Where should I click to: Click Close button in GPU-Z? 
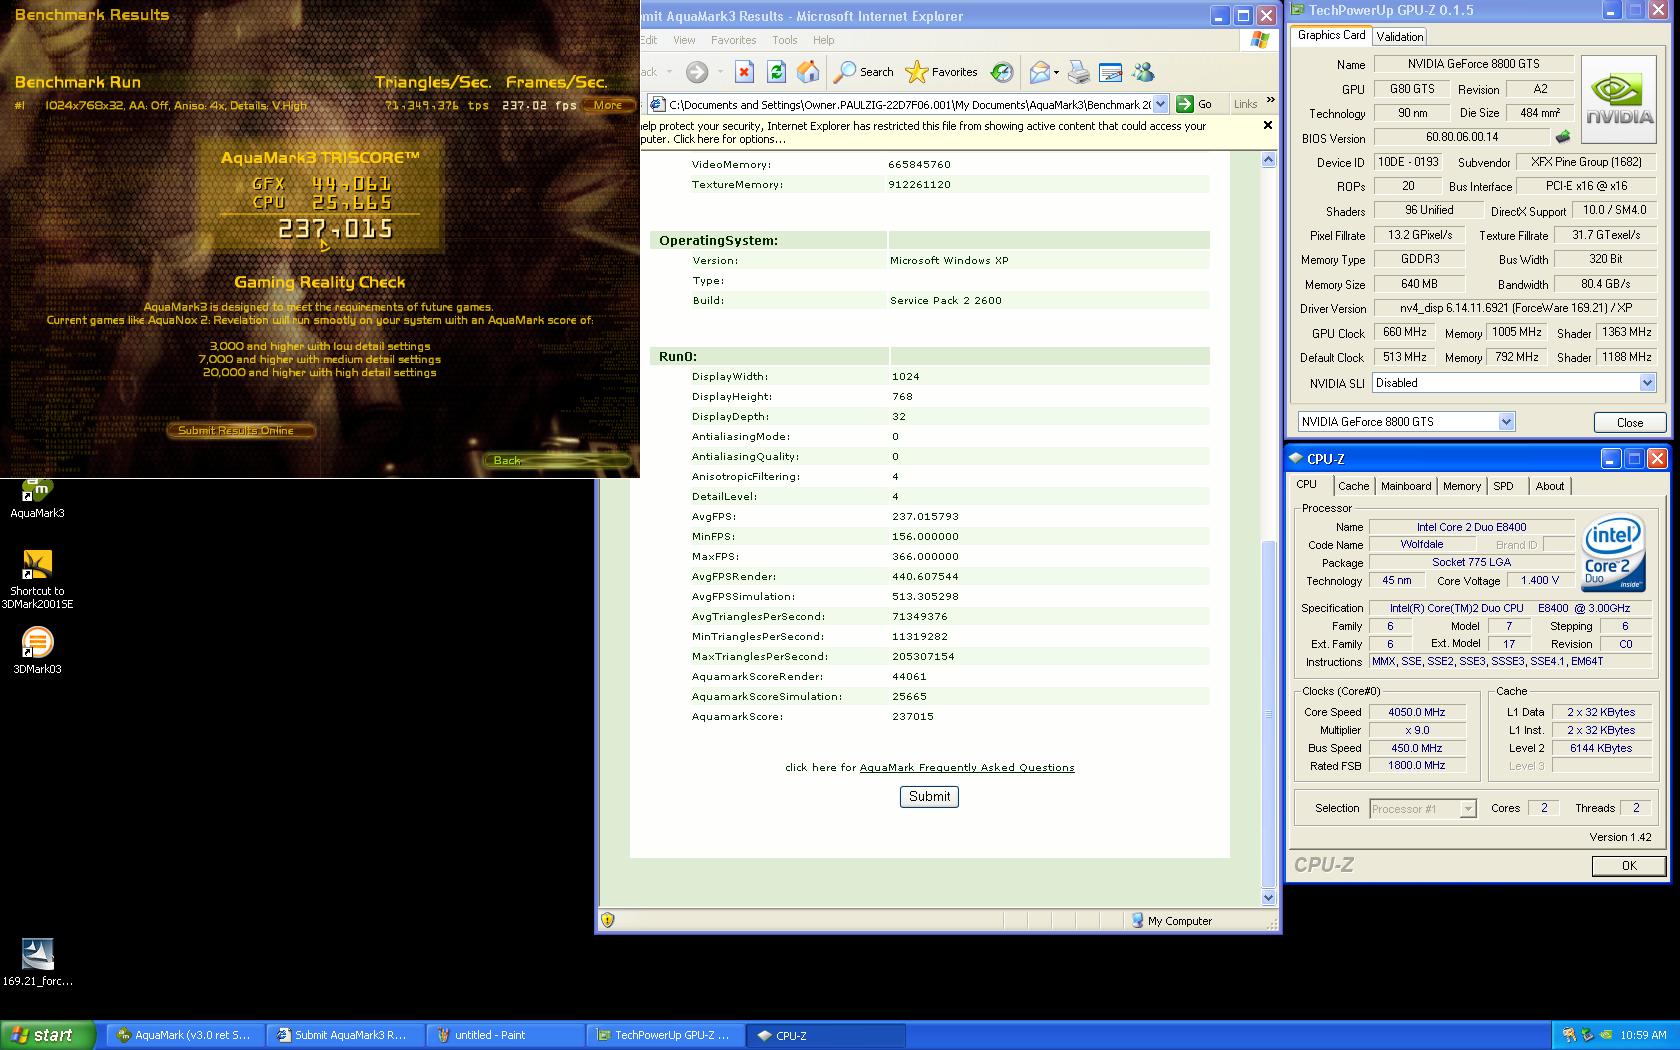[1629, 422]
